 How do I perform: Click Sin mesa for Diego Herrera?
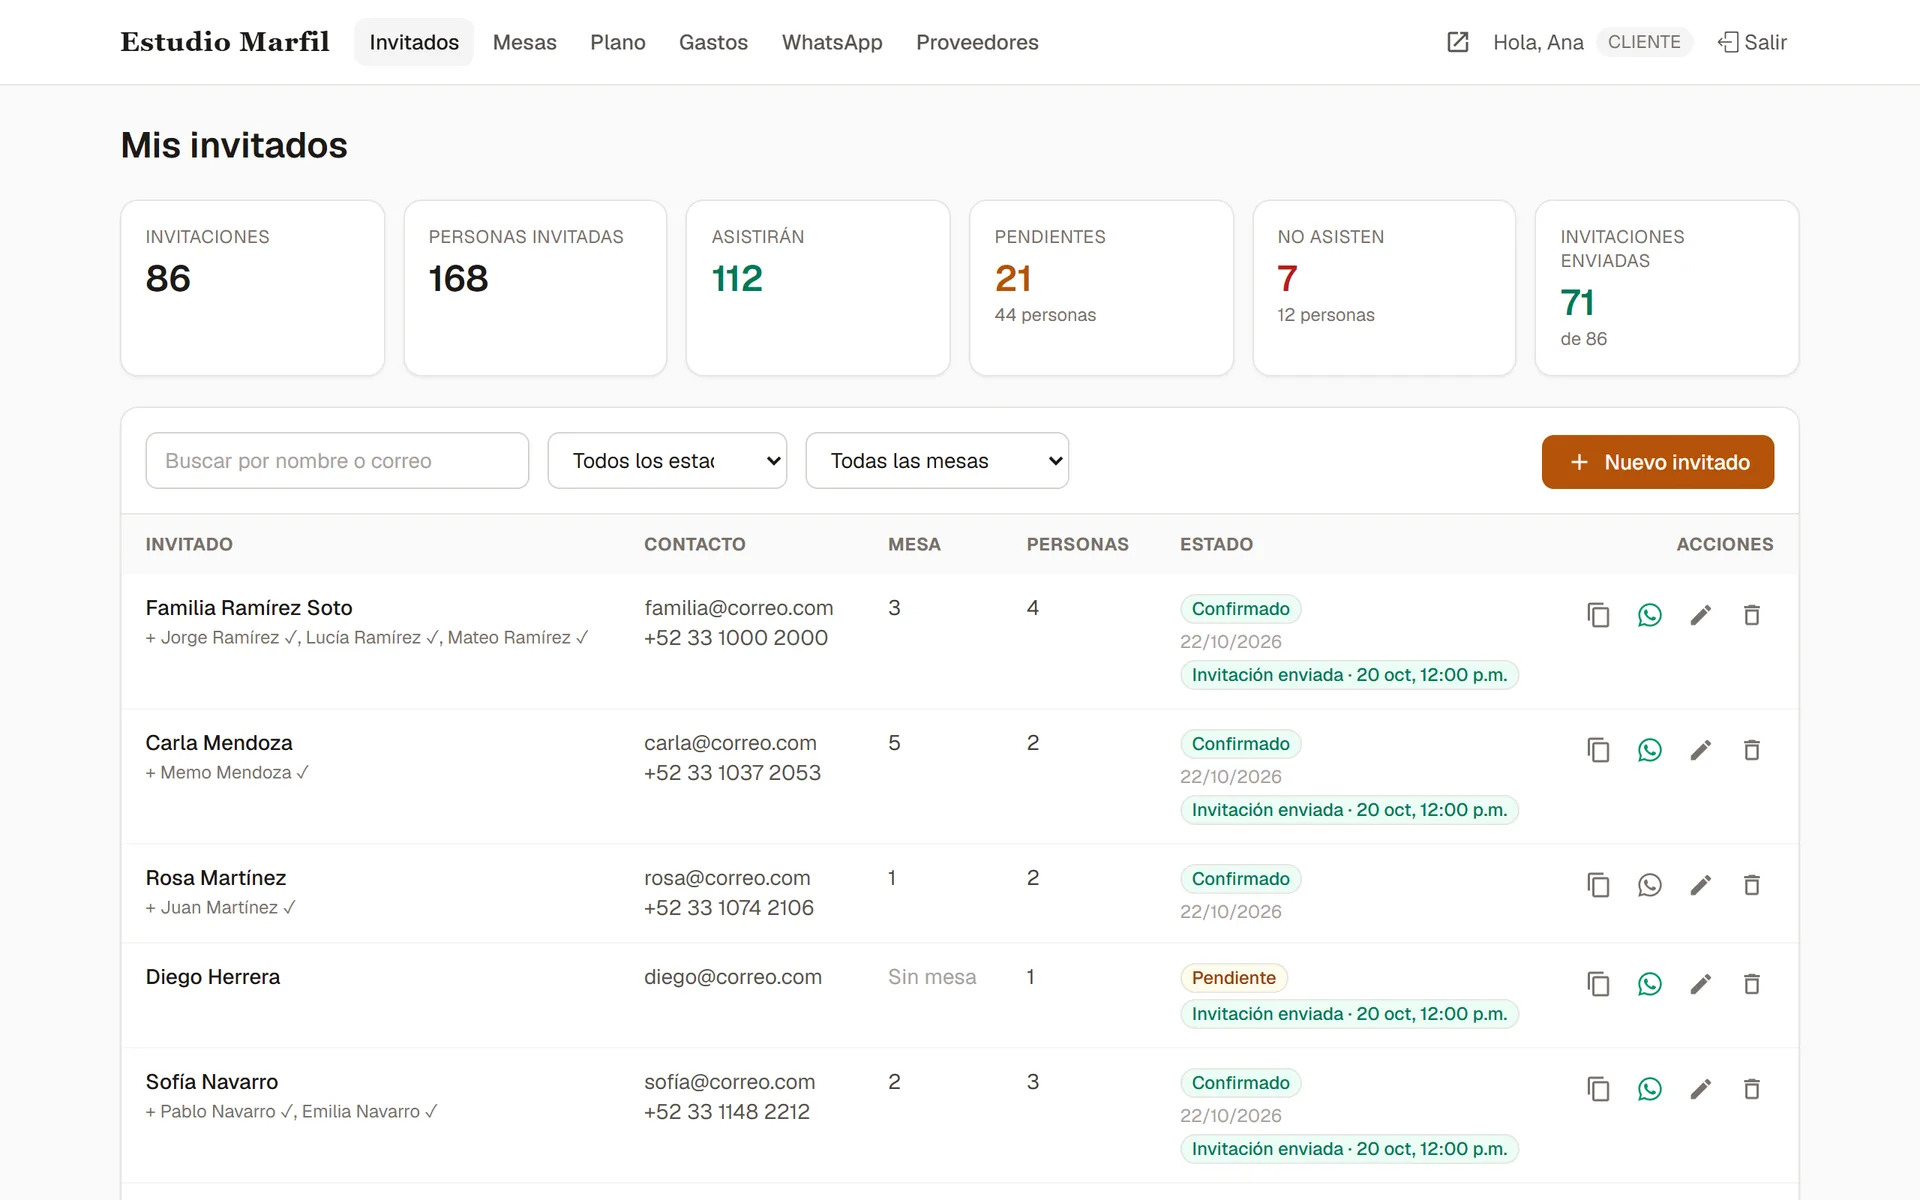pyautogui.click(x=932, y=977)
